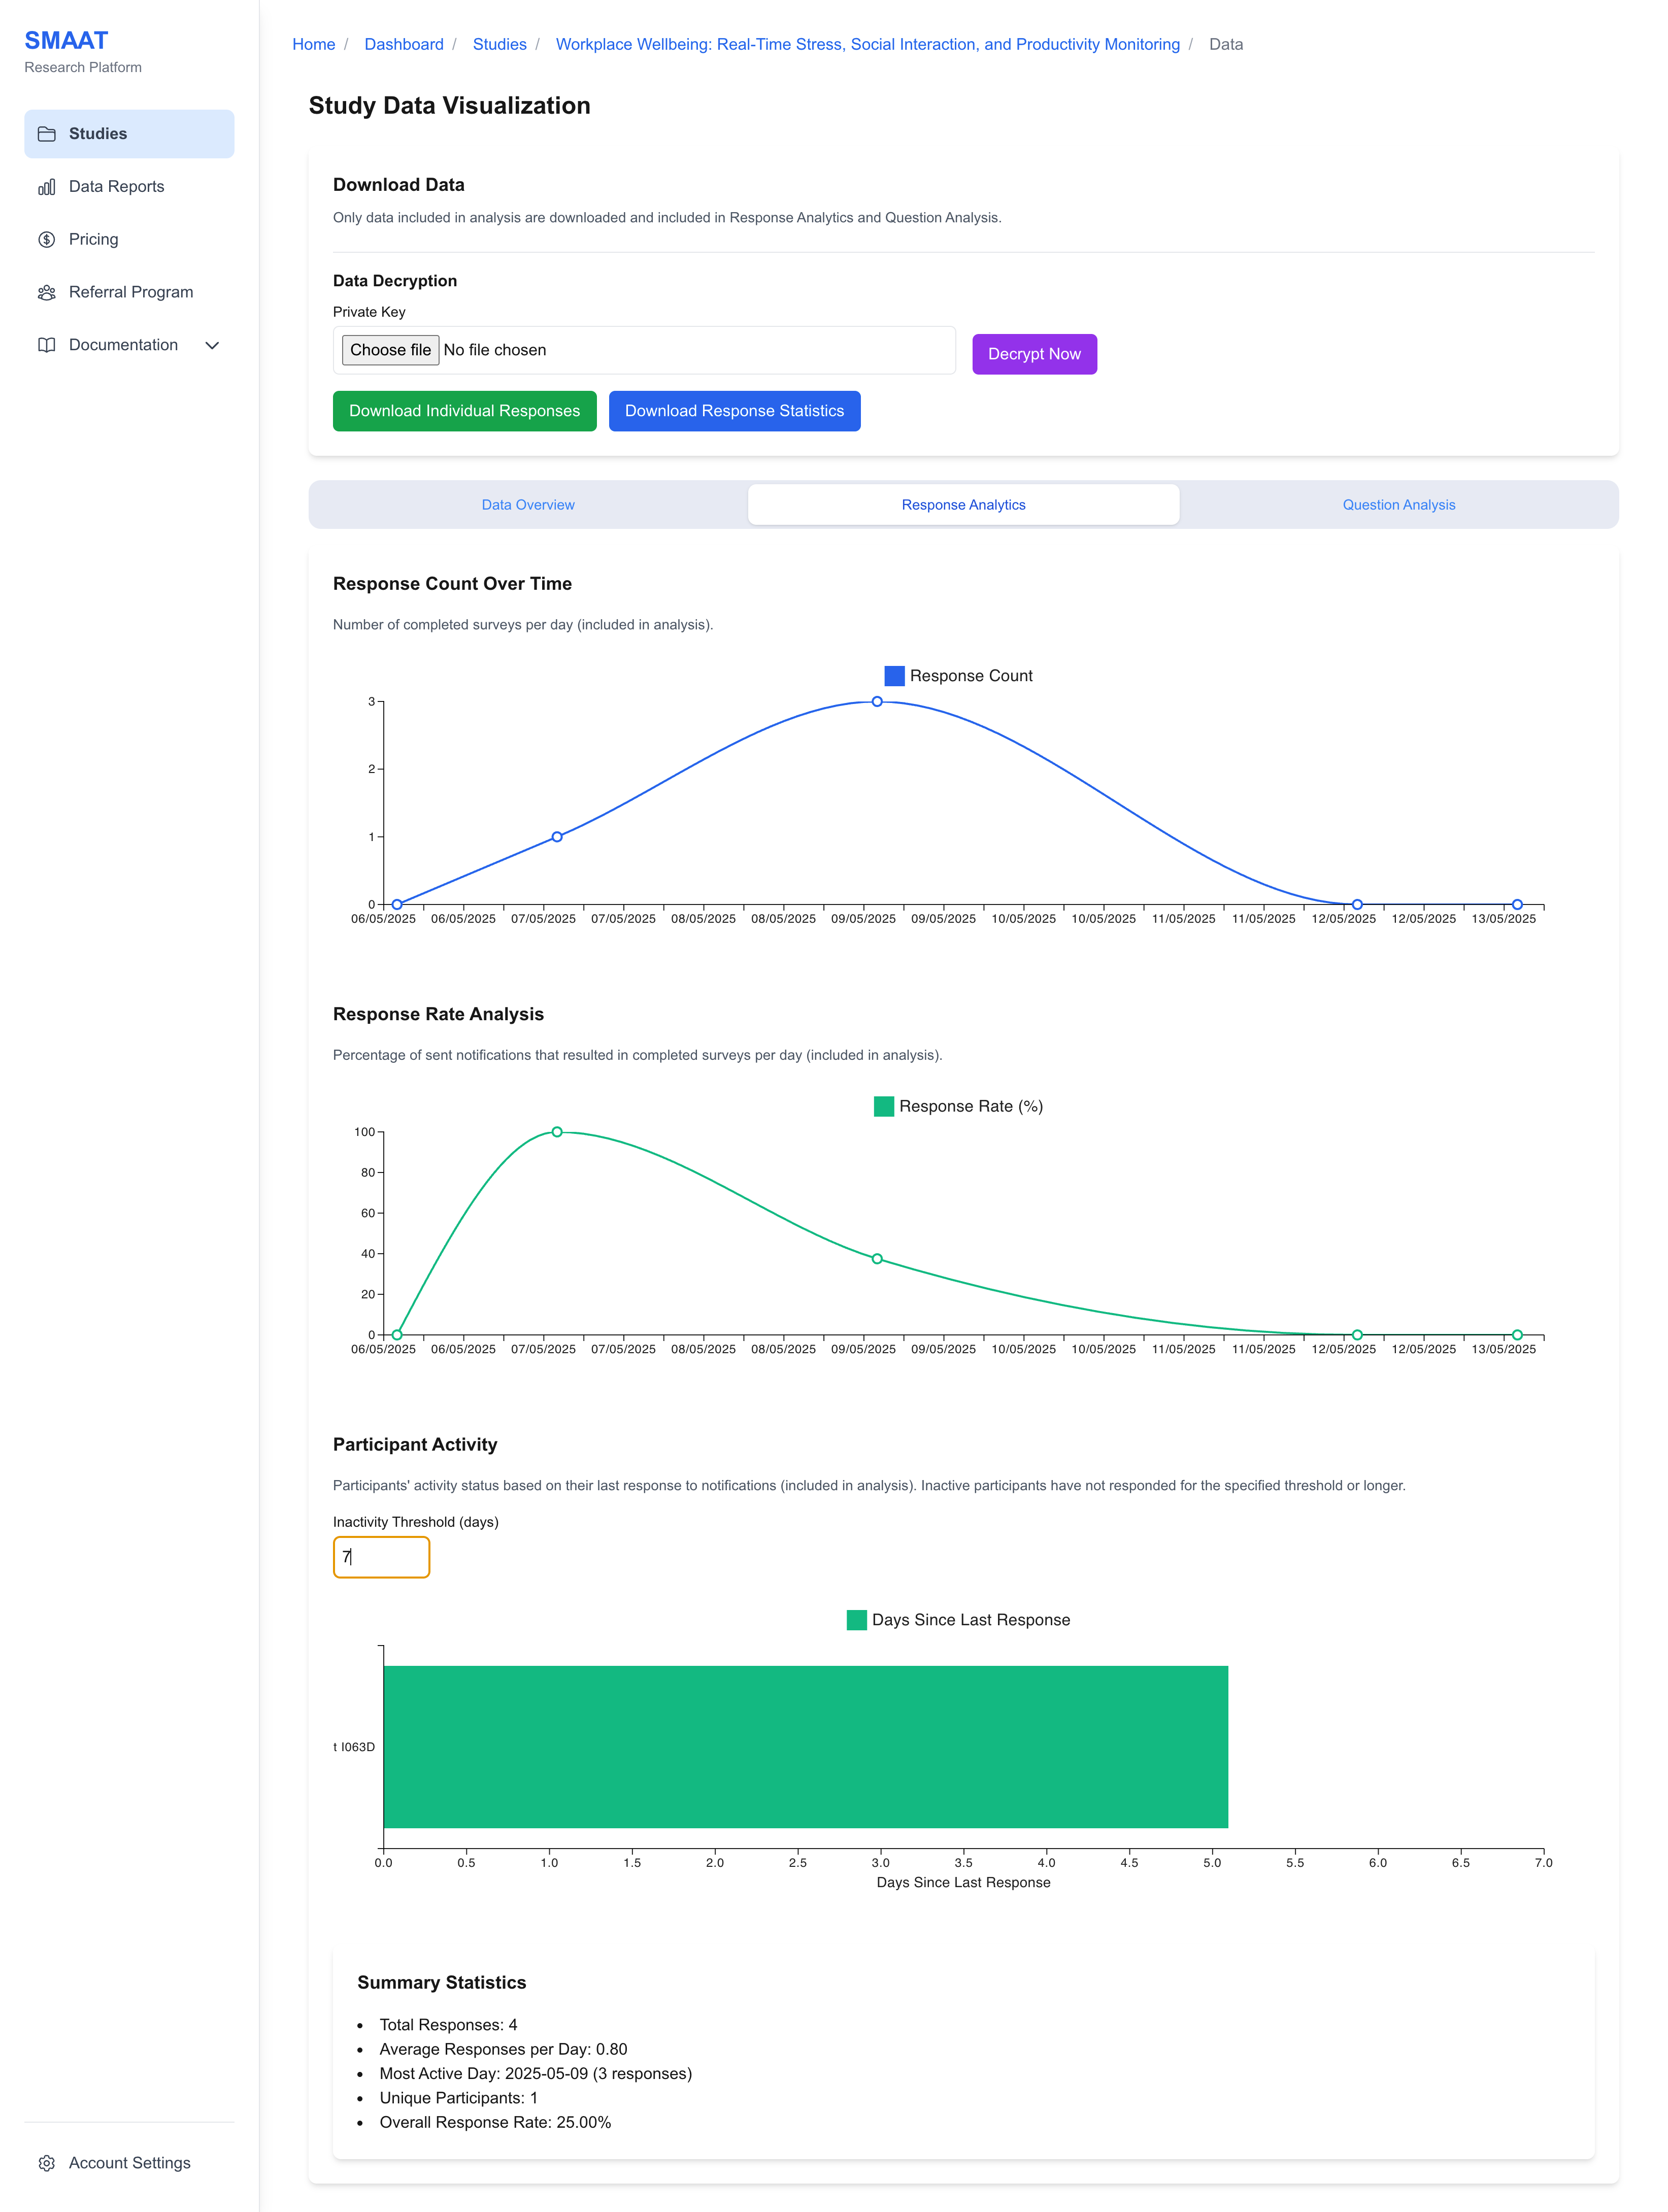
Task: Open the file picker with Choose file
Action: [x=390, y=350]
